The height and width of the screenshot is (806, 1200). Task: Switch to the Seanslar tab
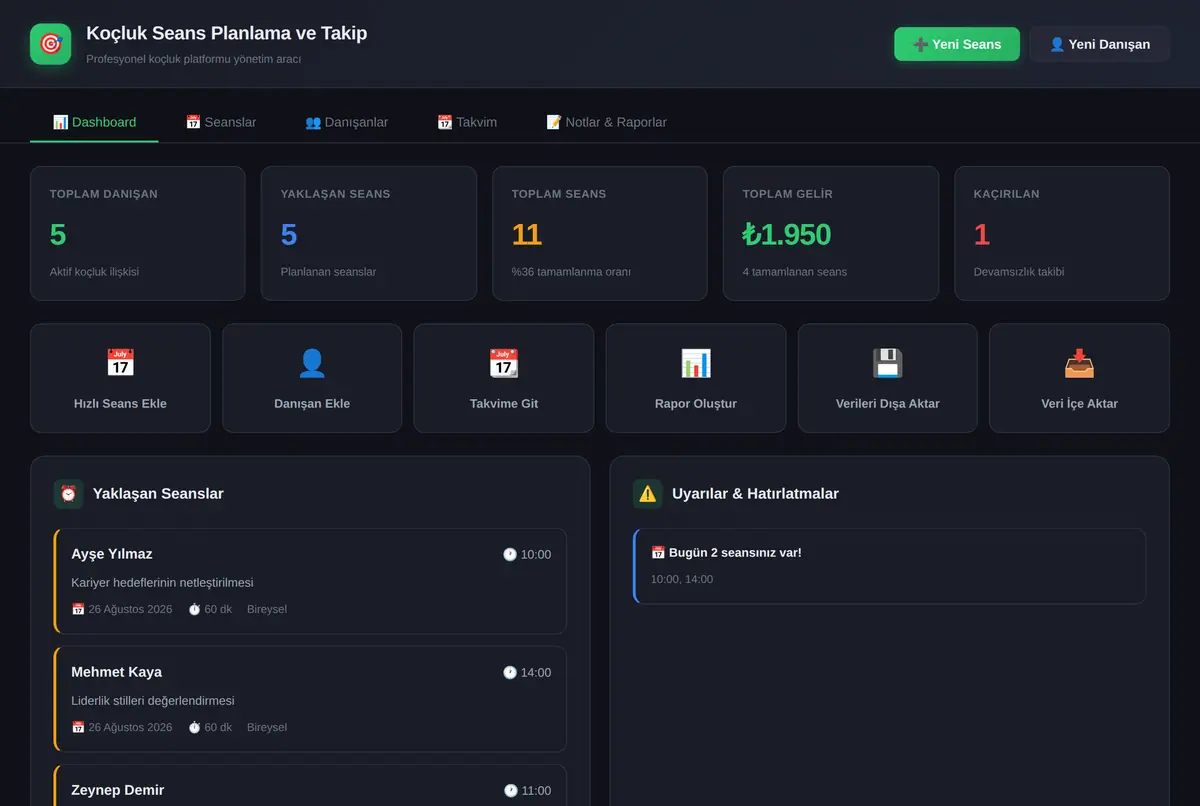221,122
